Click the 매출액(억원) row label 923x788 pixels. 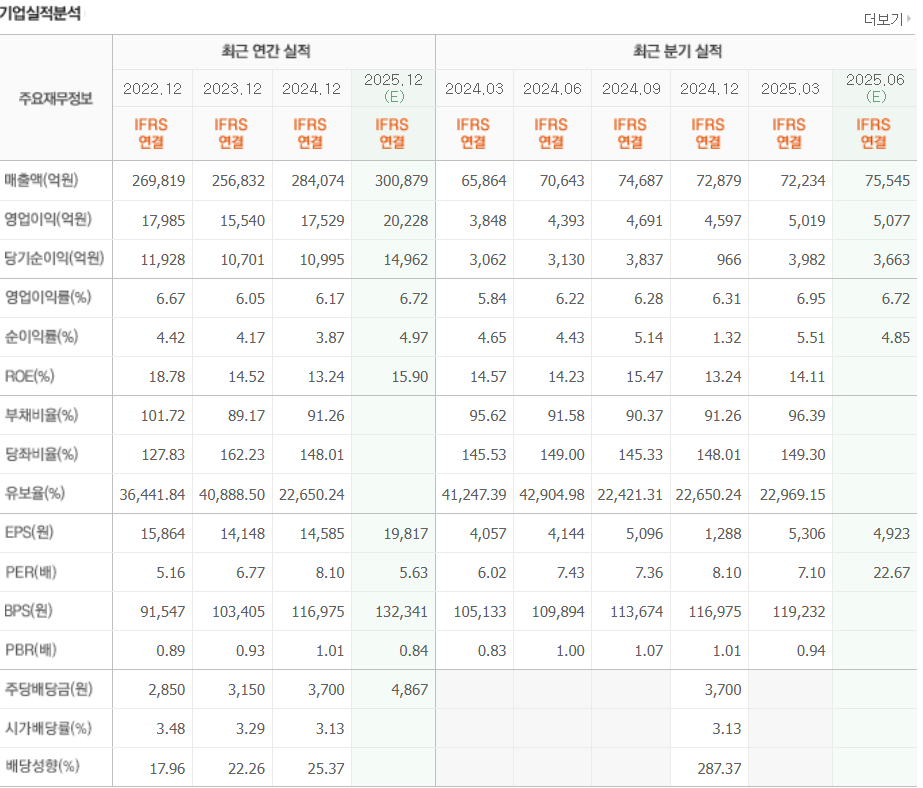(x=41, y=180)
